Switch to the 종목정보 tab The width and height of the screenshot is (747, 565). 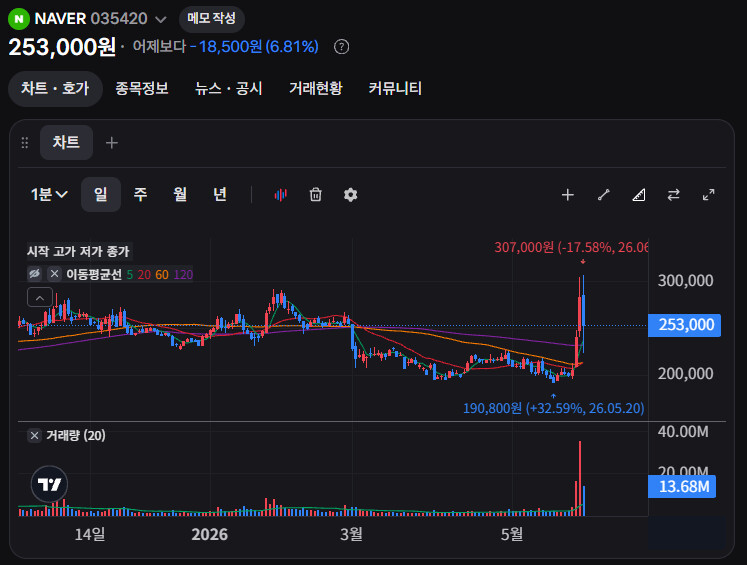(x=142, y=89)
